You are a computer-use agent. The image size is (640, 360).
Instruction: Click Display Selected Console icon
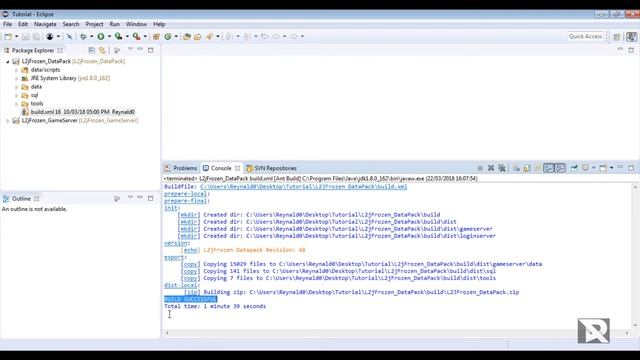585,168
